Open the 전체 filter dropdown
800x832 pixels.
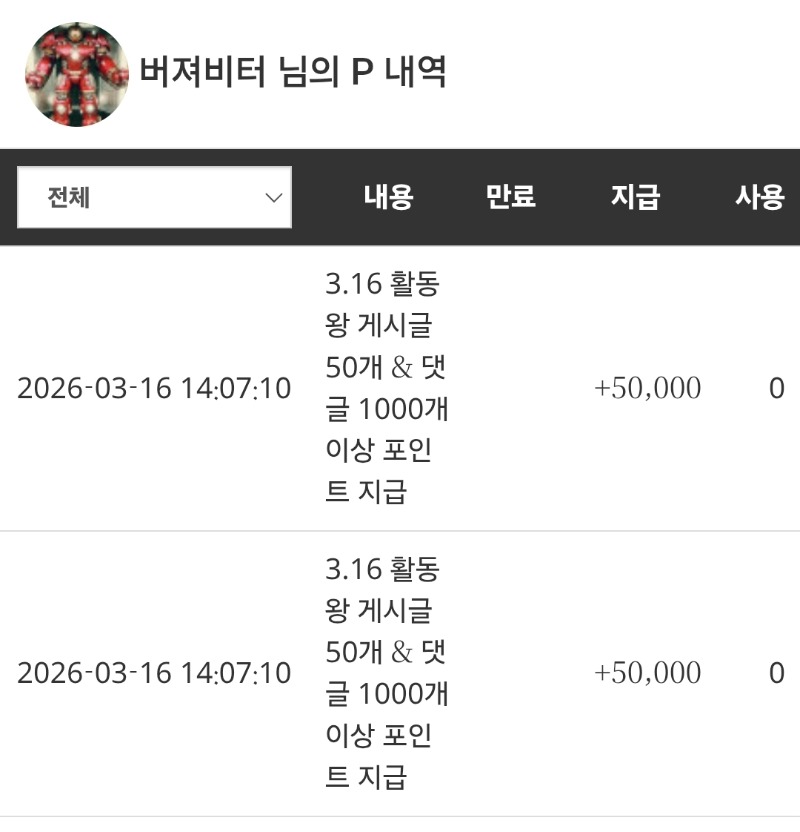(x=154, y=197)
